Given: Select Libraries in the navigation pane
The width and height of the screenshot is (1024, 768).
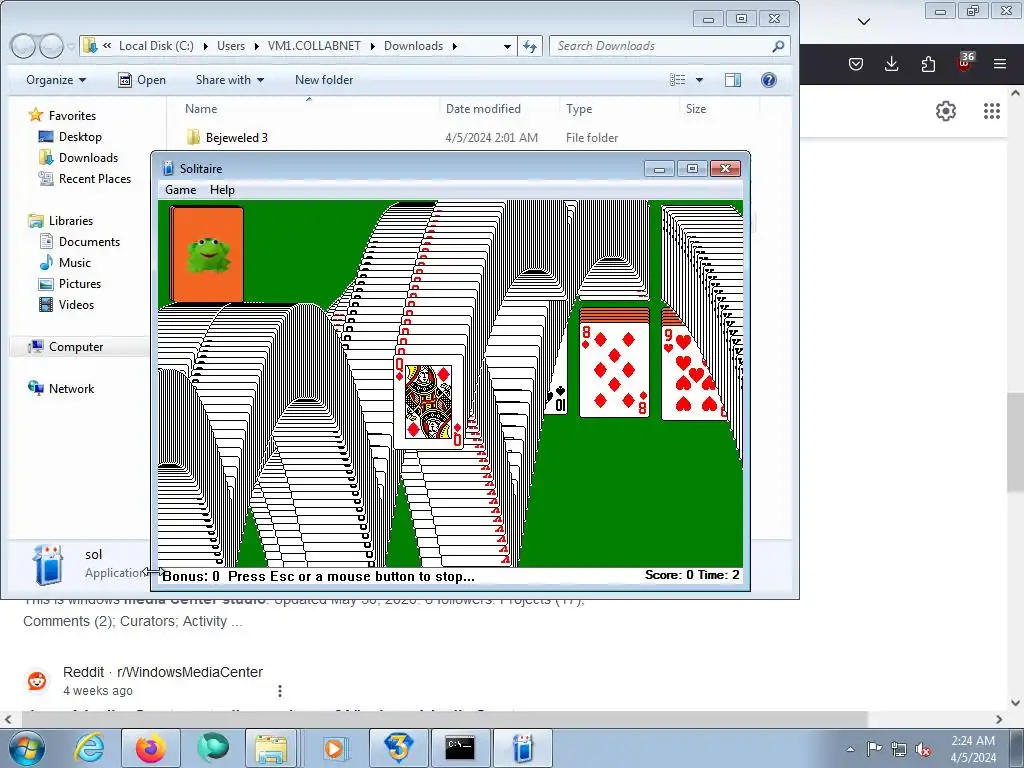Looking at the screenshot, I should [x=71, y=221].
